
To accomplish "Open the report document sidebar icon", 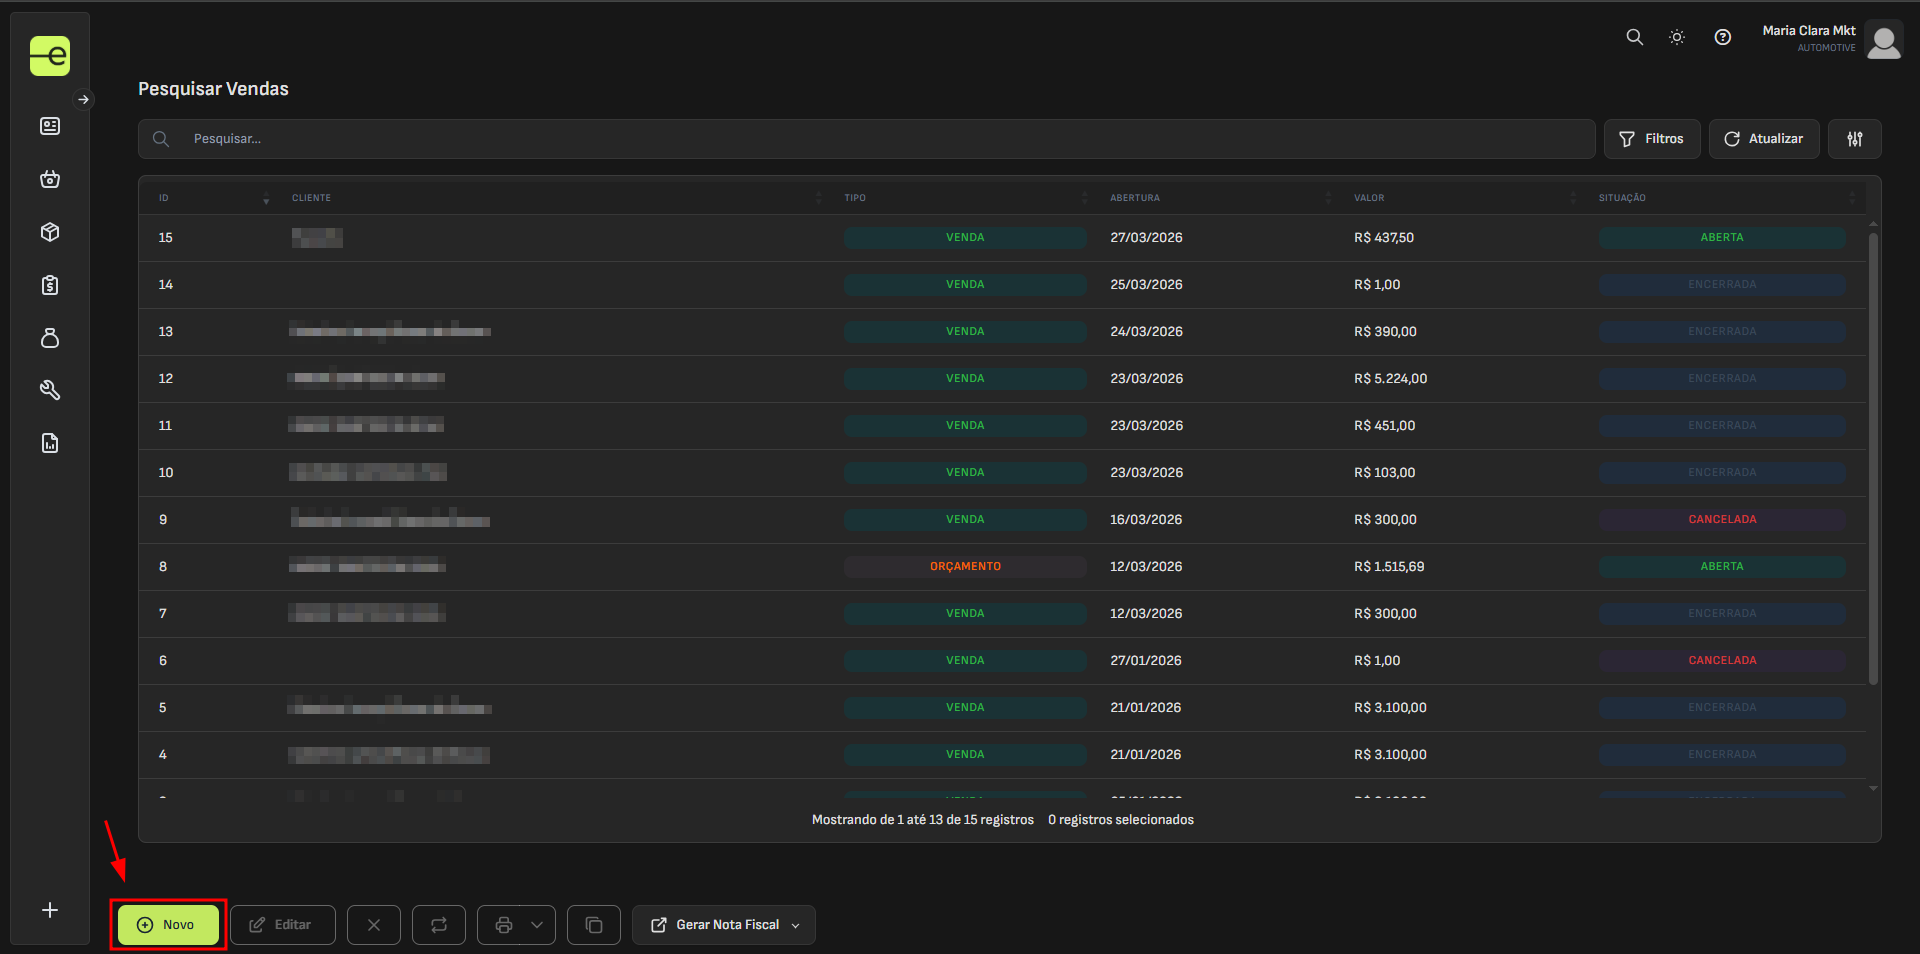I will (50, 443).
